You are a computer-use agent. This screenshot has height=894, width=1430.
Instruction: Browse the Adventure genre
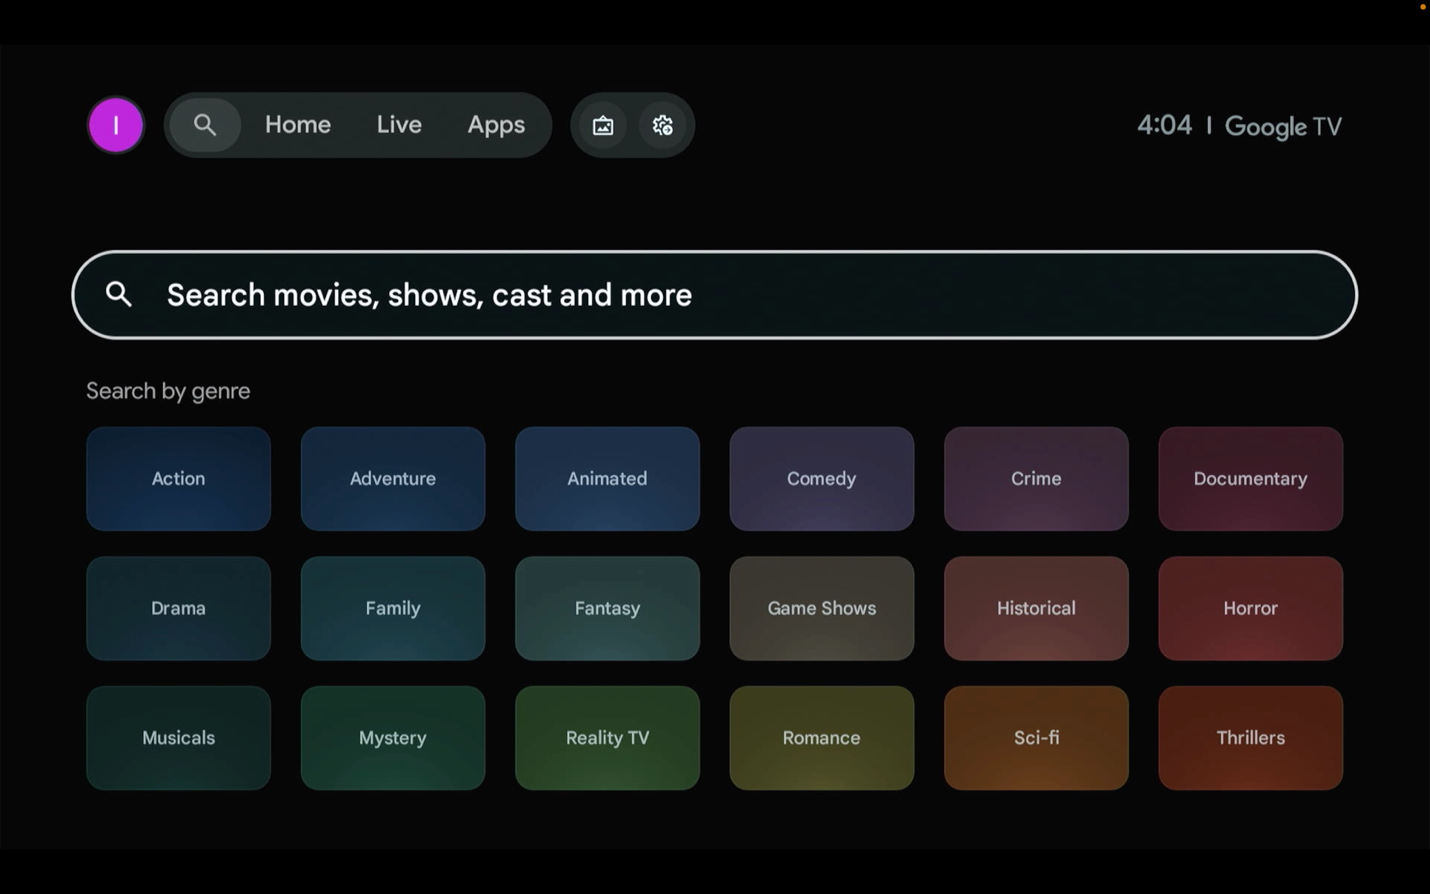393,479
